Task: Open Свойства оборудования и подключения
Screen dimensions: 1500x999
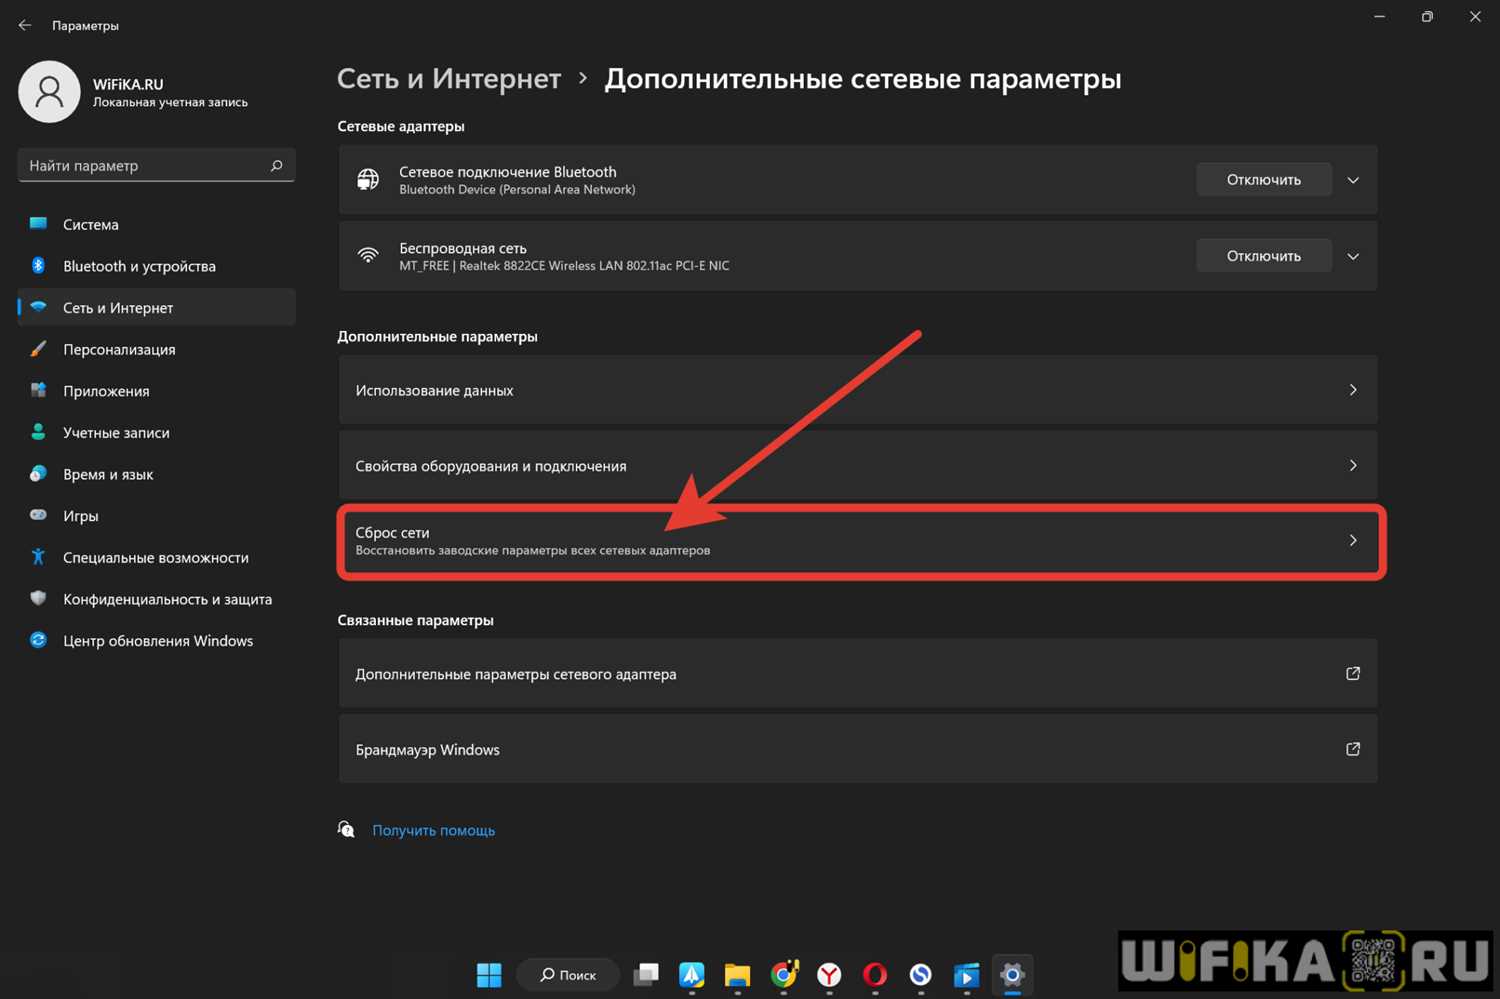Action: pos(858,466)
